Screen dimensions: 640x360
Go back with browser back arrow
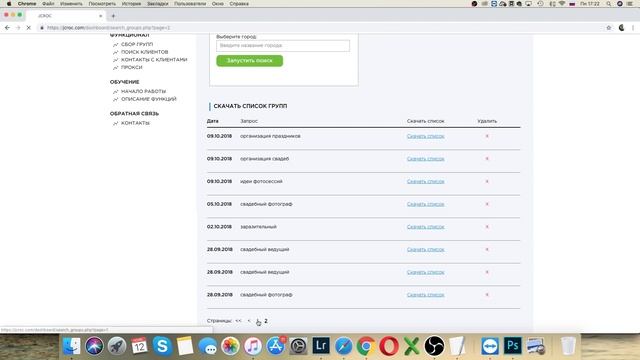tap(7, 27)
